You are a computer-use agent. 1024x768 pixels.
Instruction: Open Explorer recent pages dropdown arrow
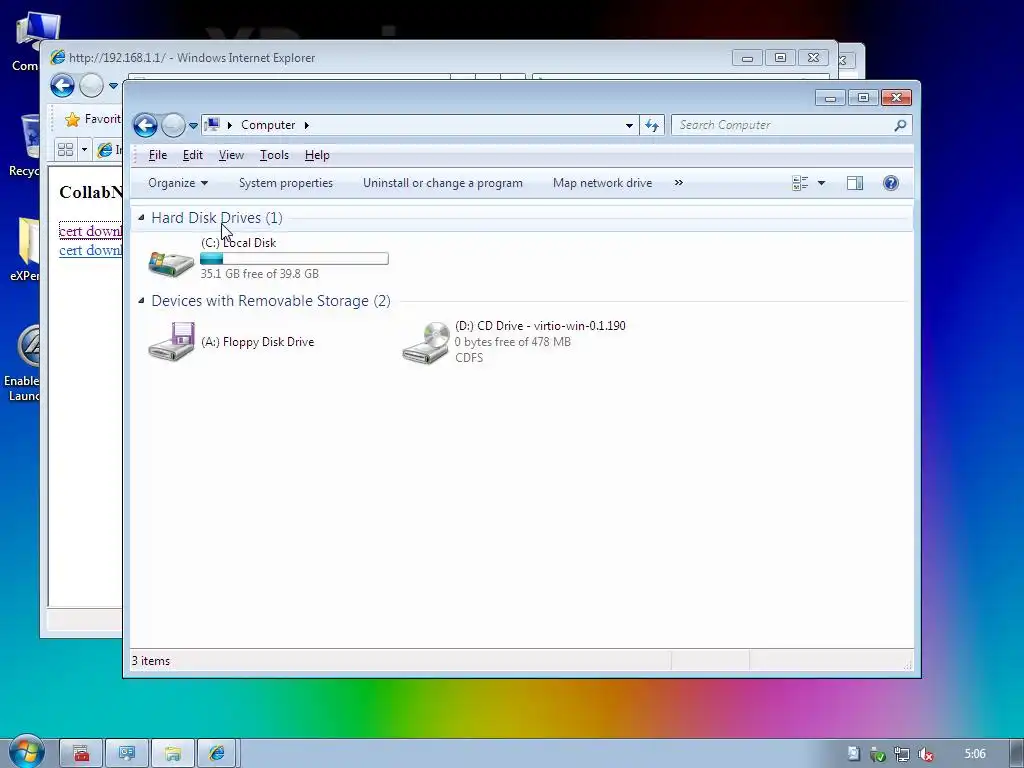pyautogui.click(x=193, y=125)
